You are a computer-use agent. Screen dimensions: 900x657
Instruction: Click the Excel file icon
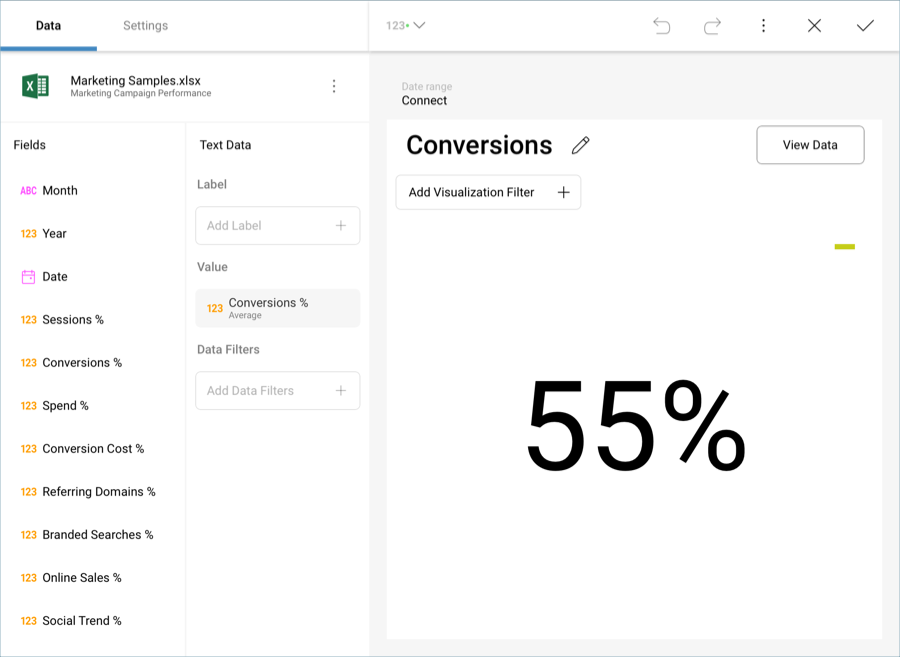click(x=36, y=87)
